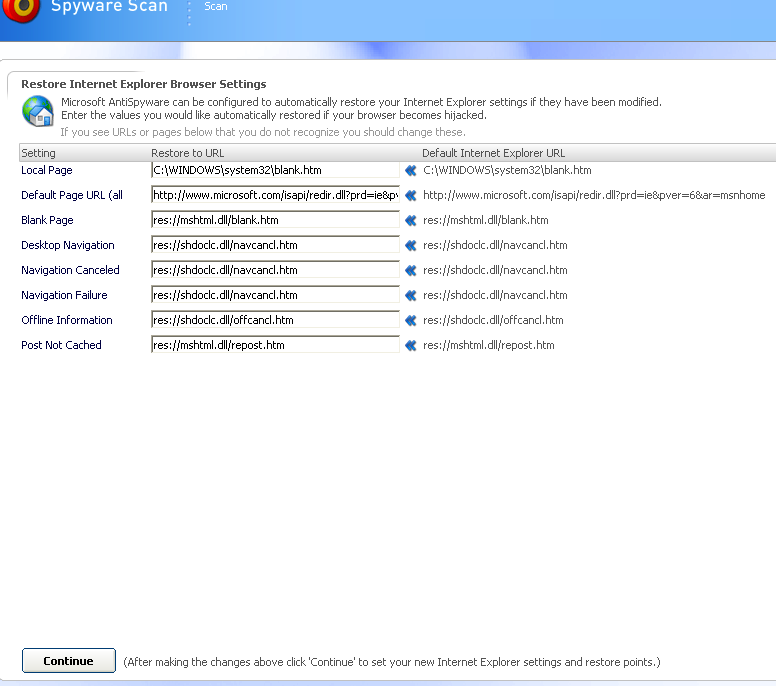
Task: Click restore-default arrow icon for Navigation Failure
Action: click(411, 295)
